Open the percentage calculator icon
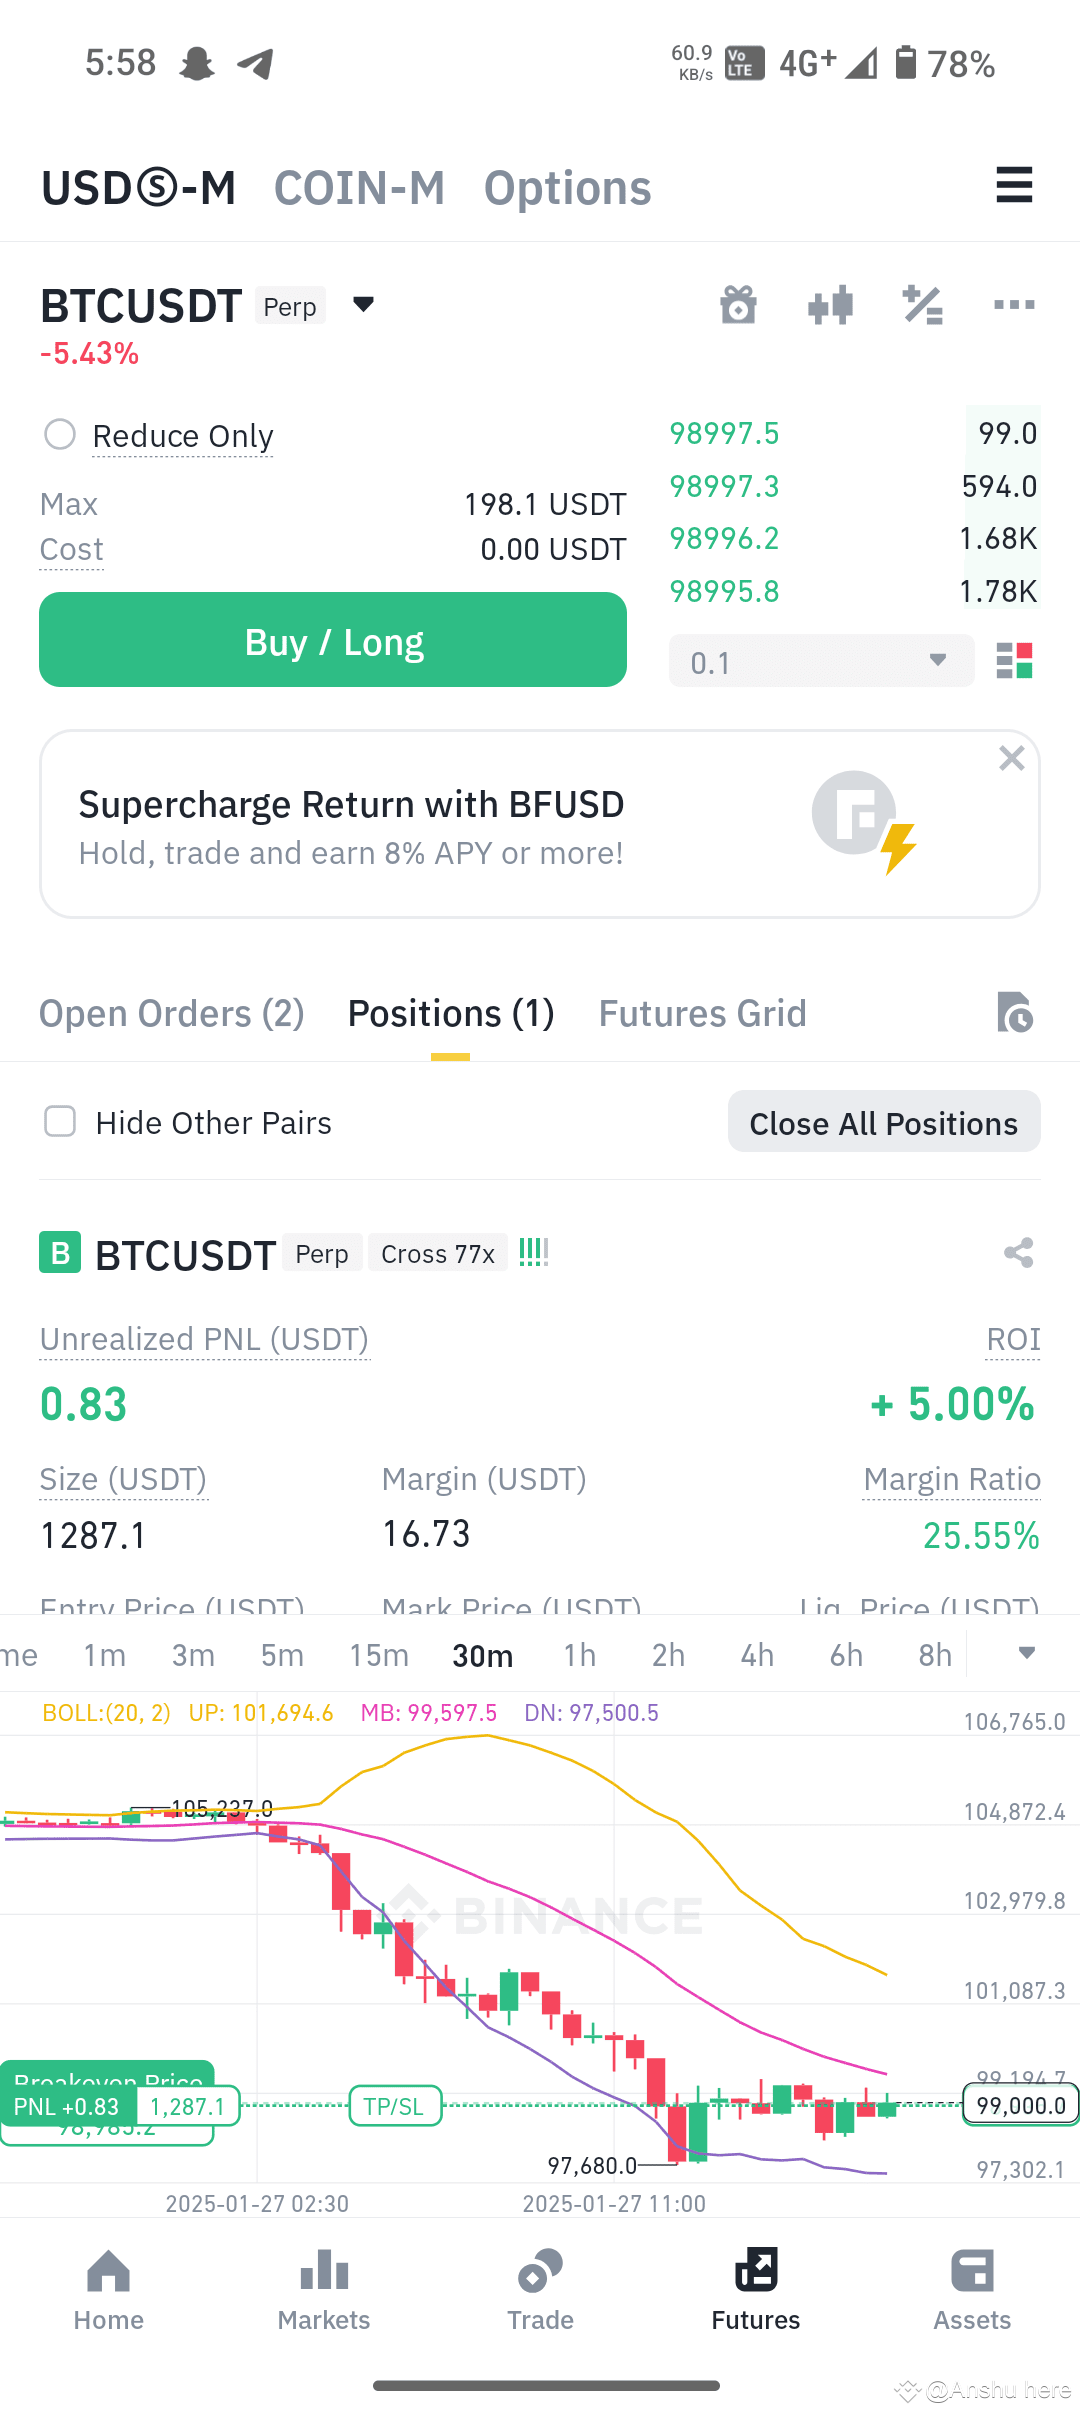This screenshot has width=1080, height=2412. [922, 305]
